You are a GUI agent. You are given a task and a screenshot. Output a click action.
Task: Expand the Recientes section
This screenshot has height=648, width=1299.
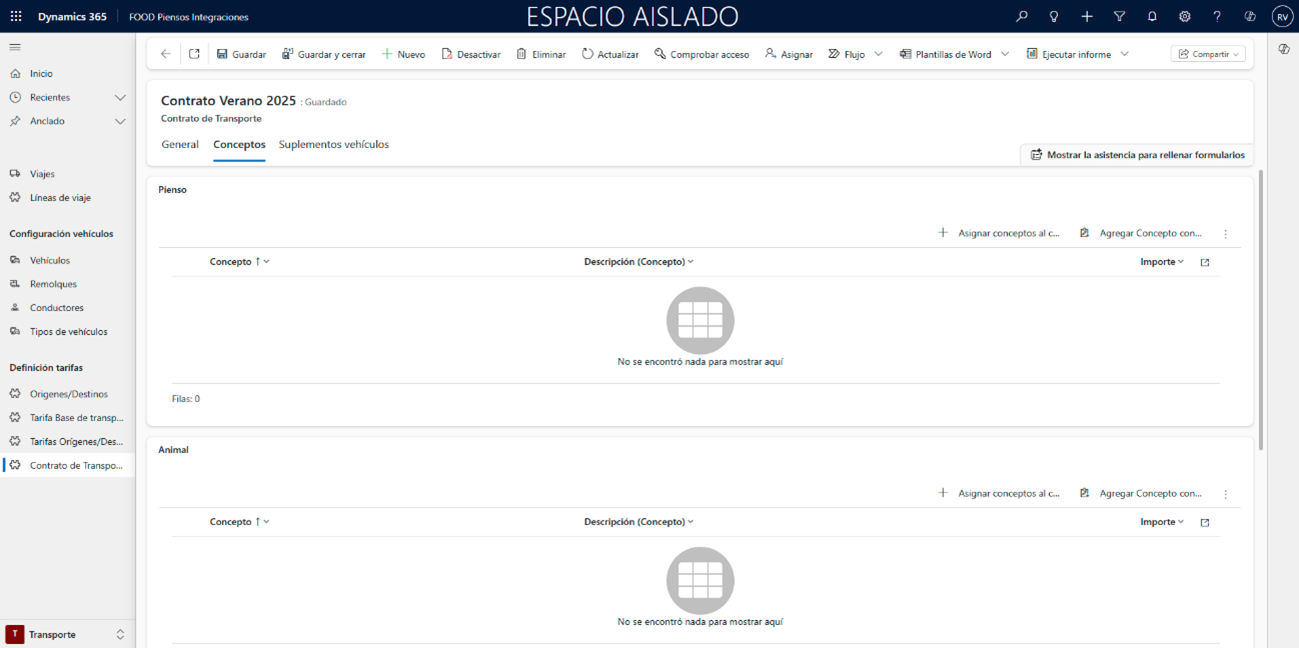[120, 97]
